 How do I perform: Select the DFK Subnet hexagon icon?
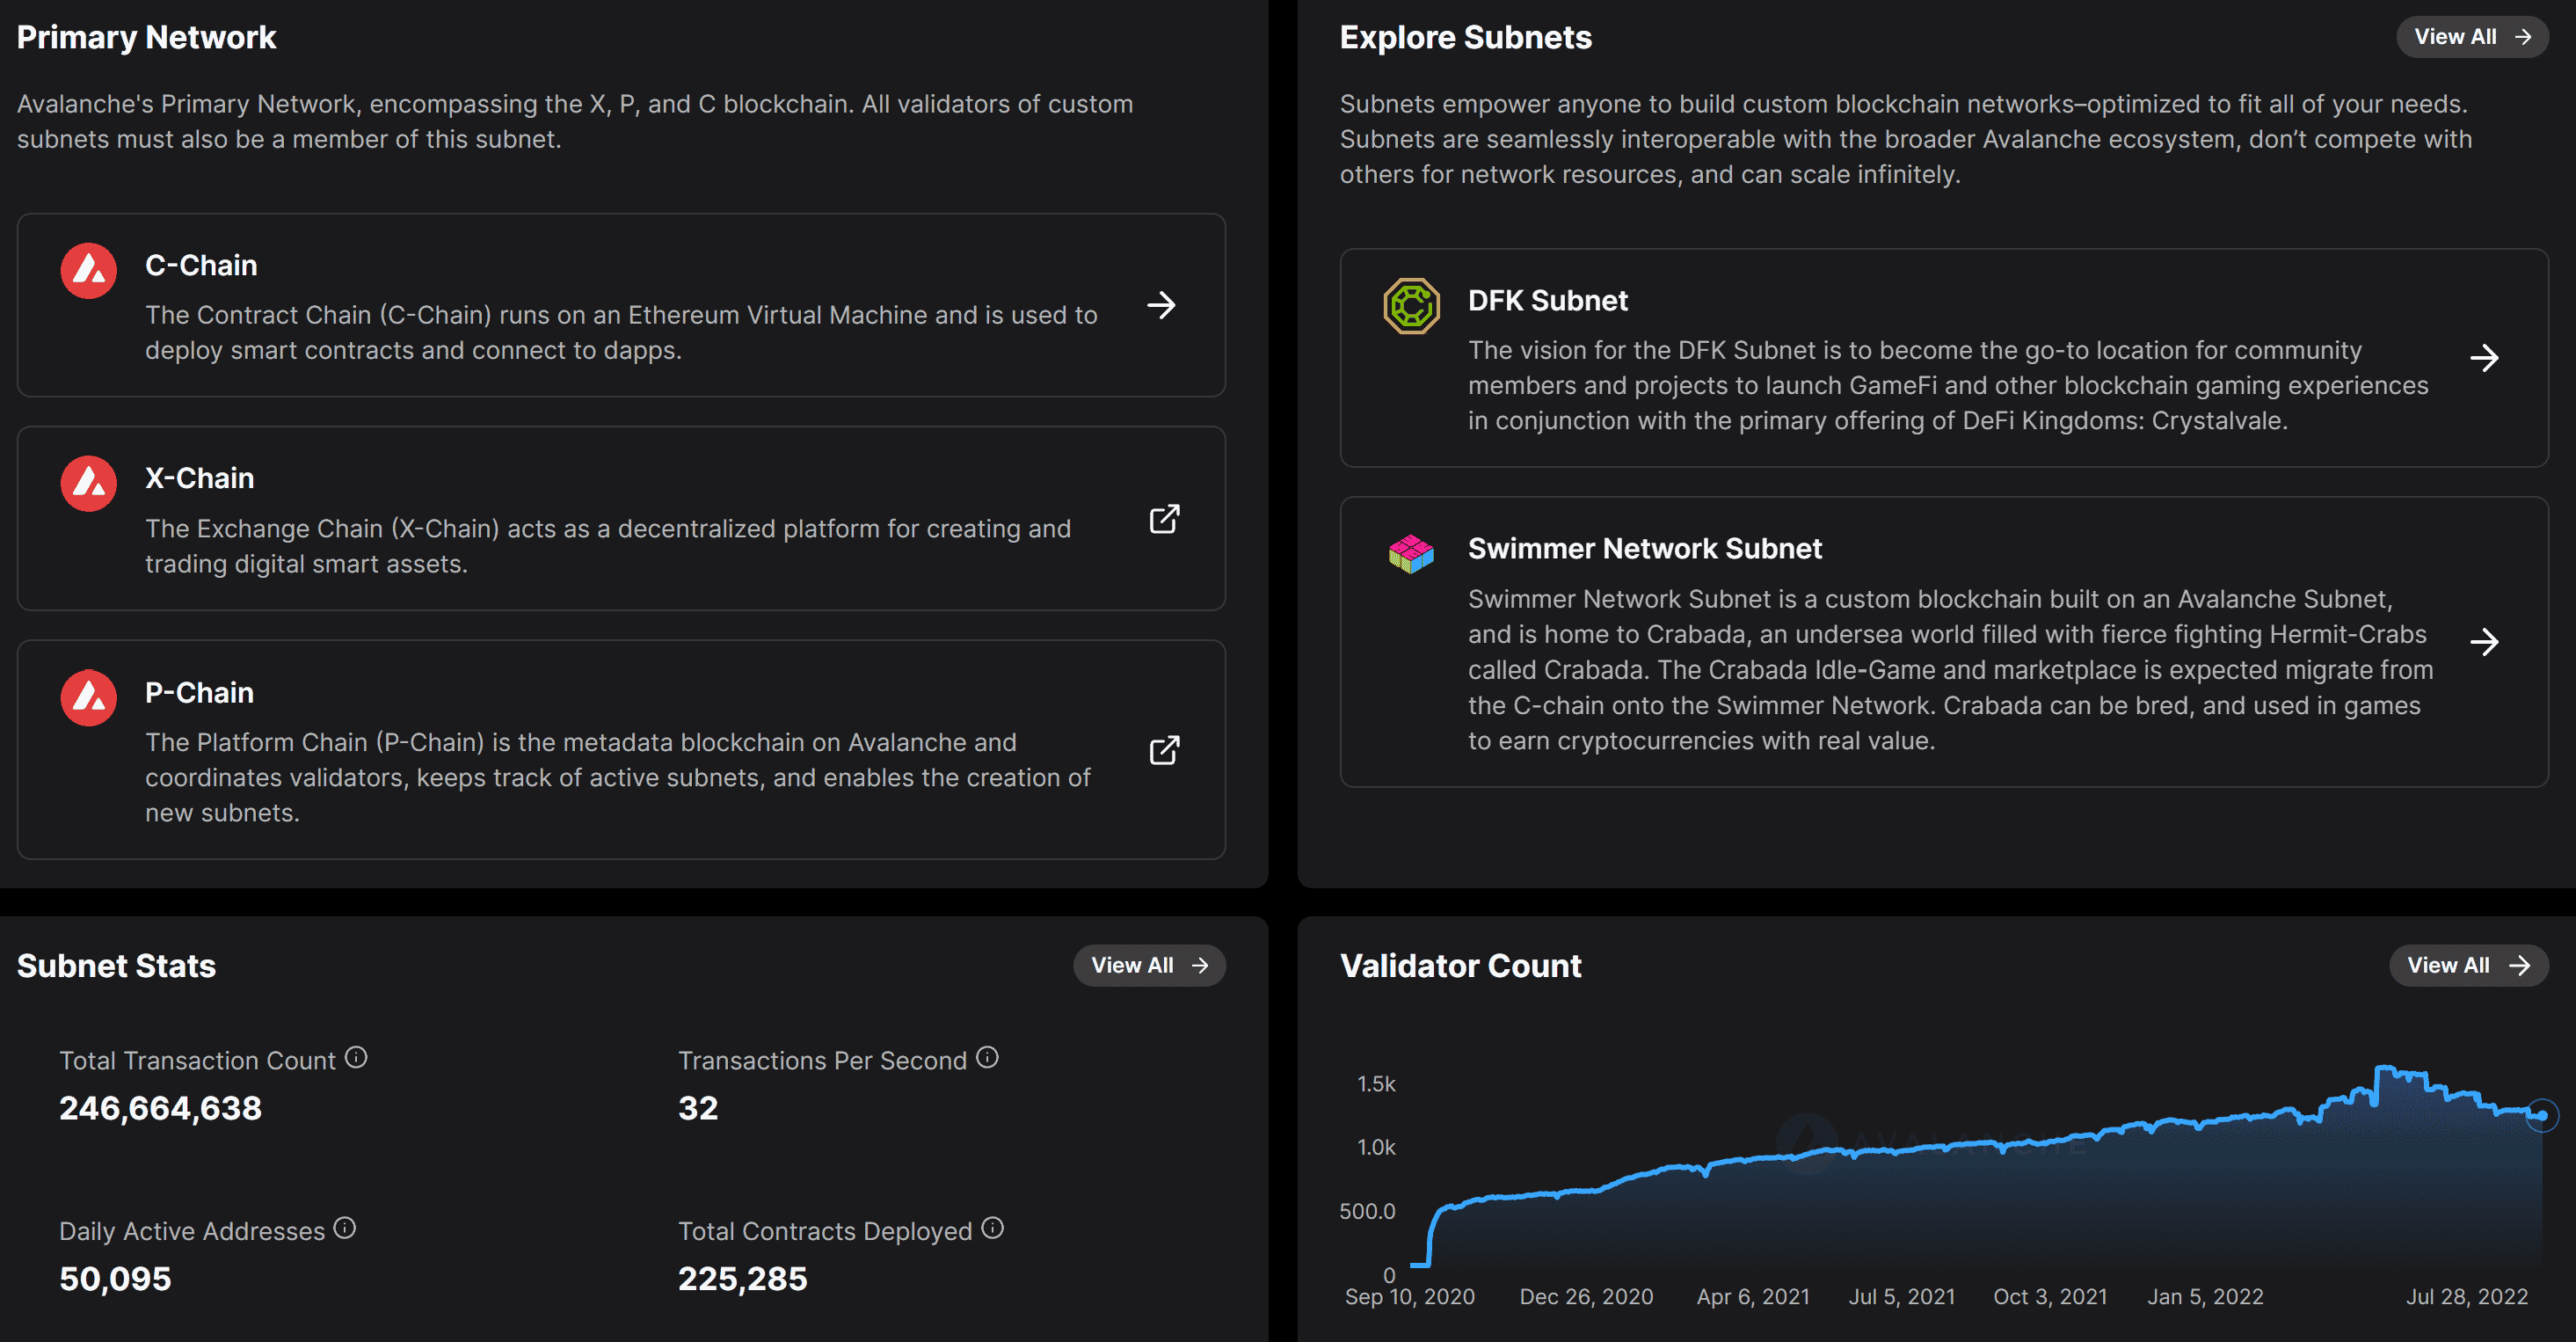1410,305
